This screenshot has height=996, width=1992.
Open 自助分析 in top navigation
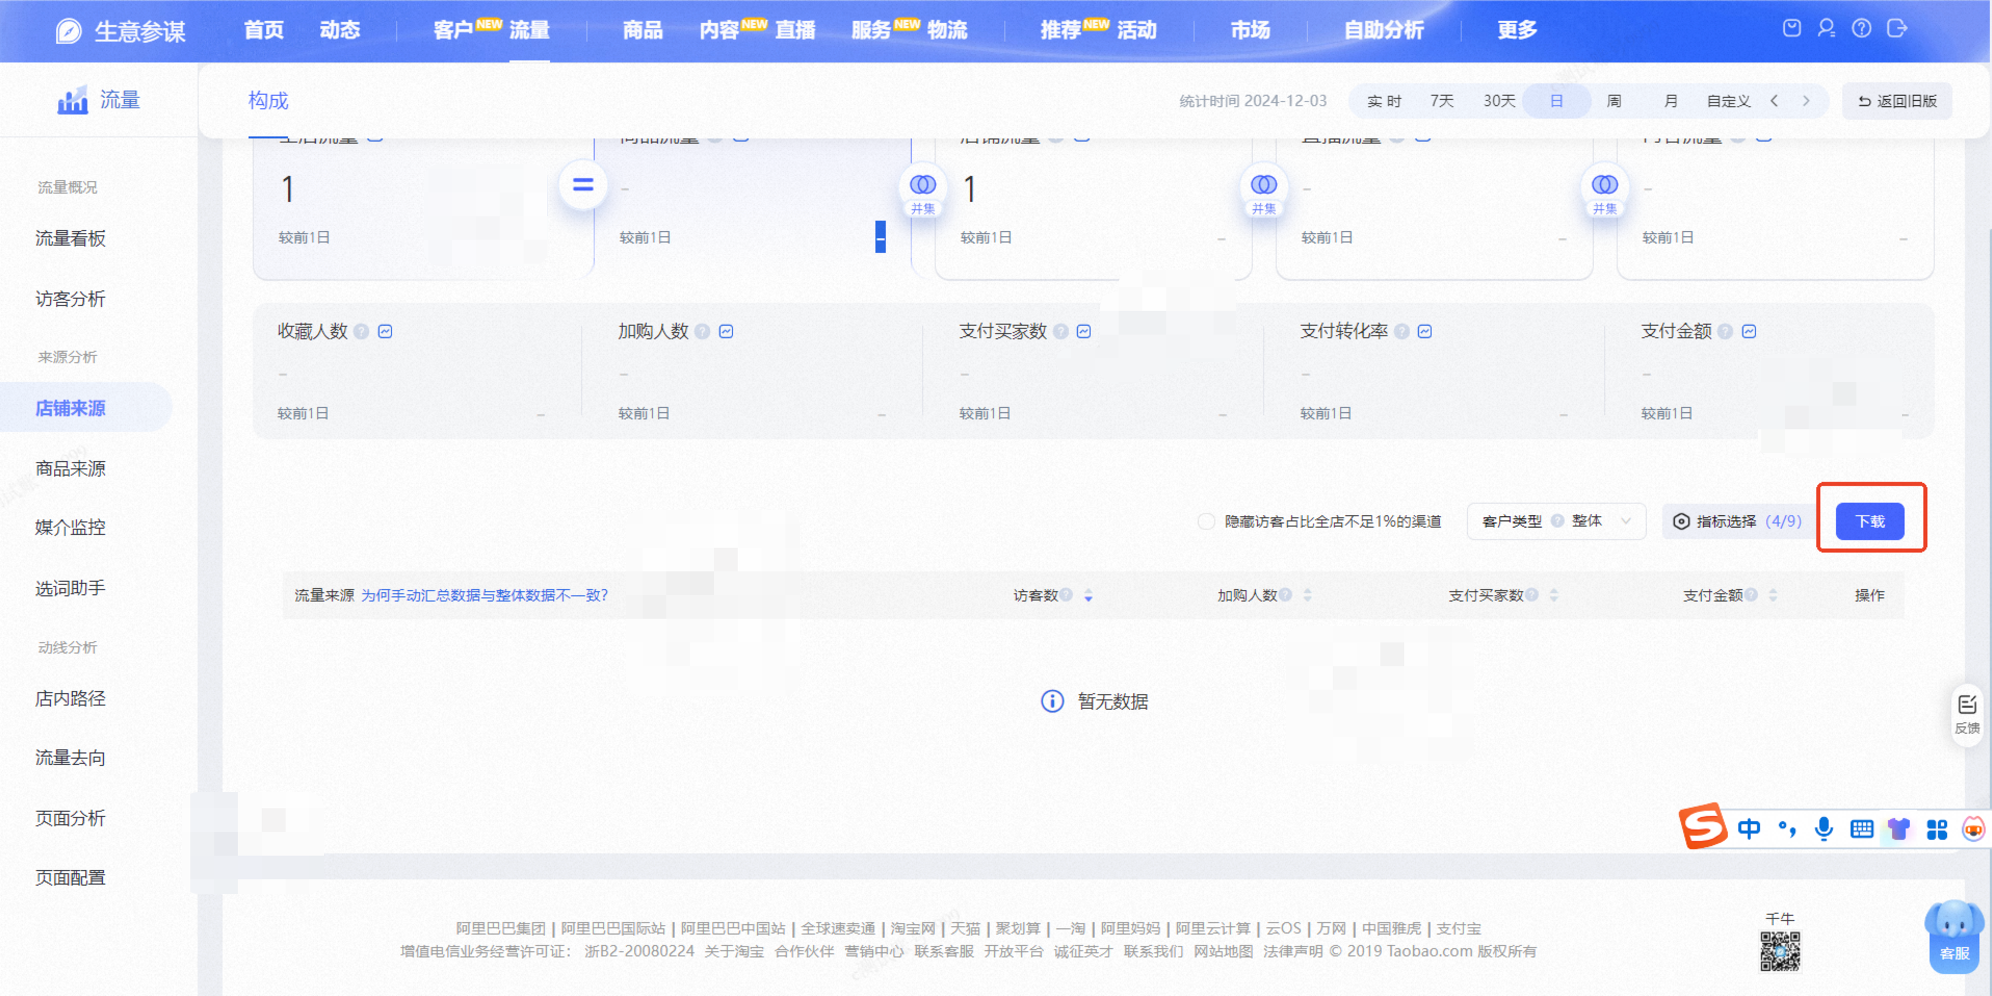[1383, 30]
